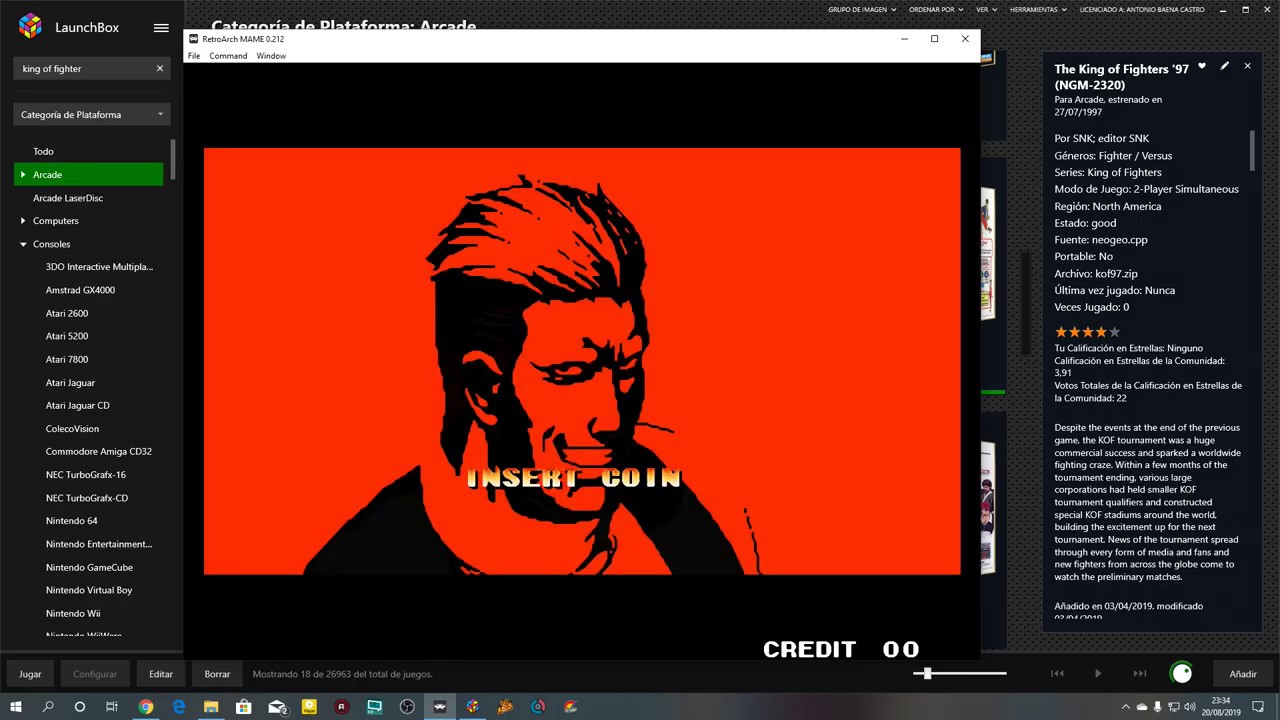Edit game details with pencil icon
Viewport: 1280px width, 720px height.
tap(1225, 66)
